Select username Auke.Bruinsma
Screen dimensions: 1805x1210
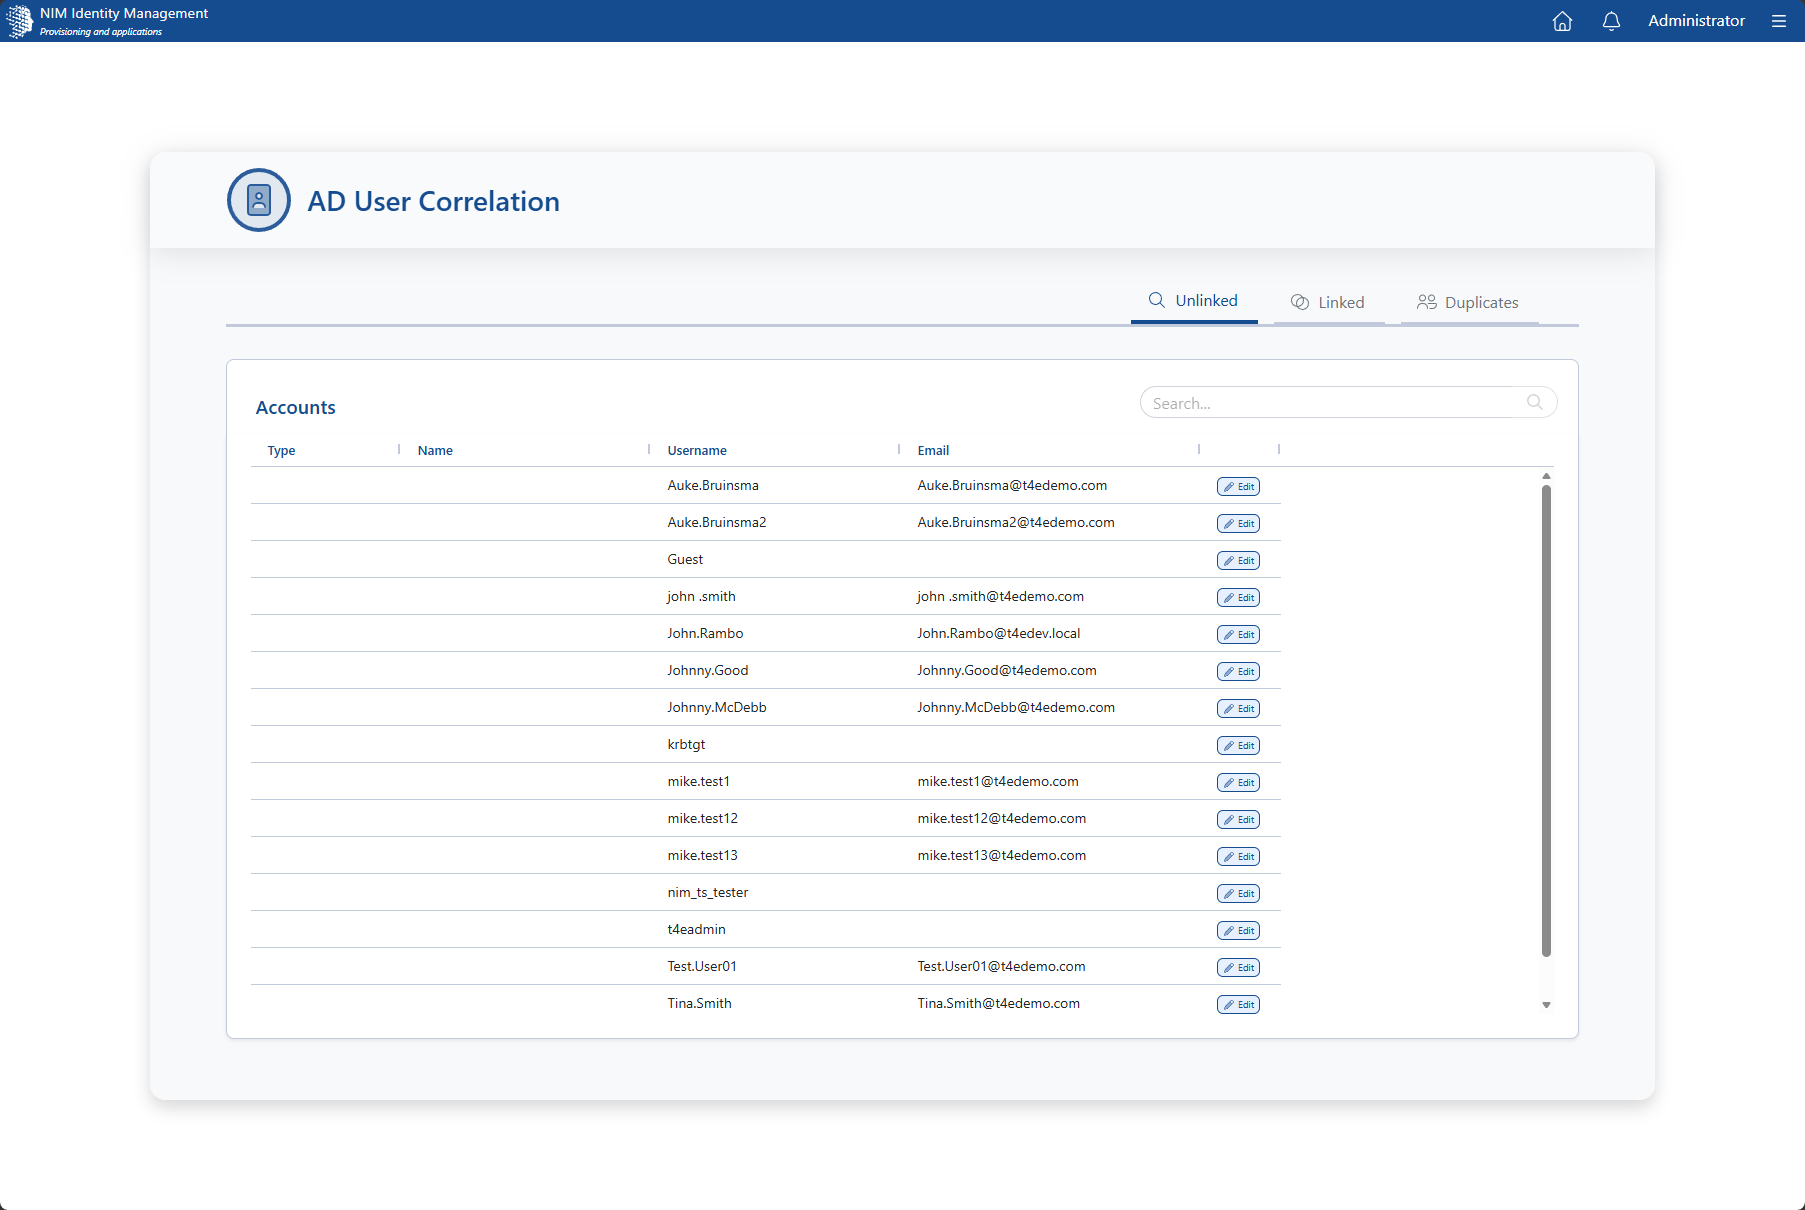pos(713,485)
